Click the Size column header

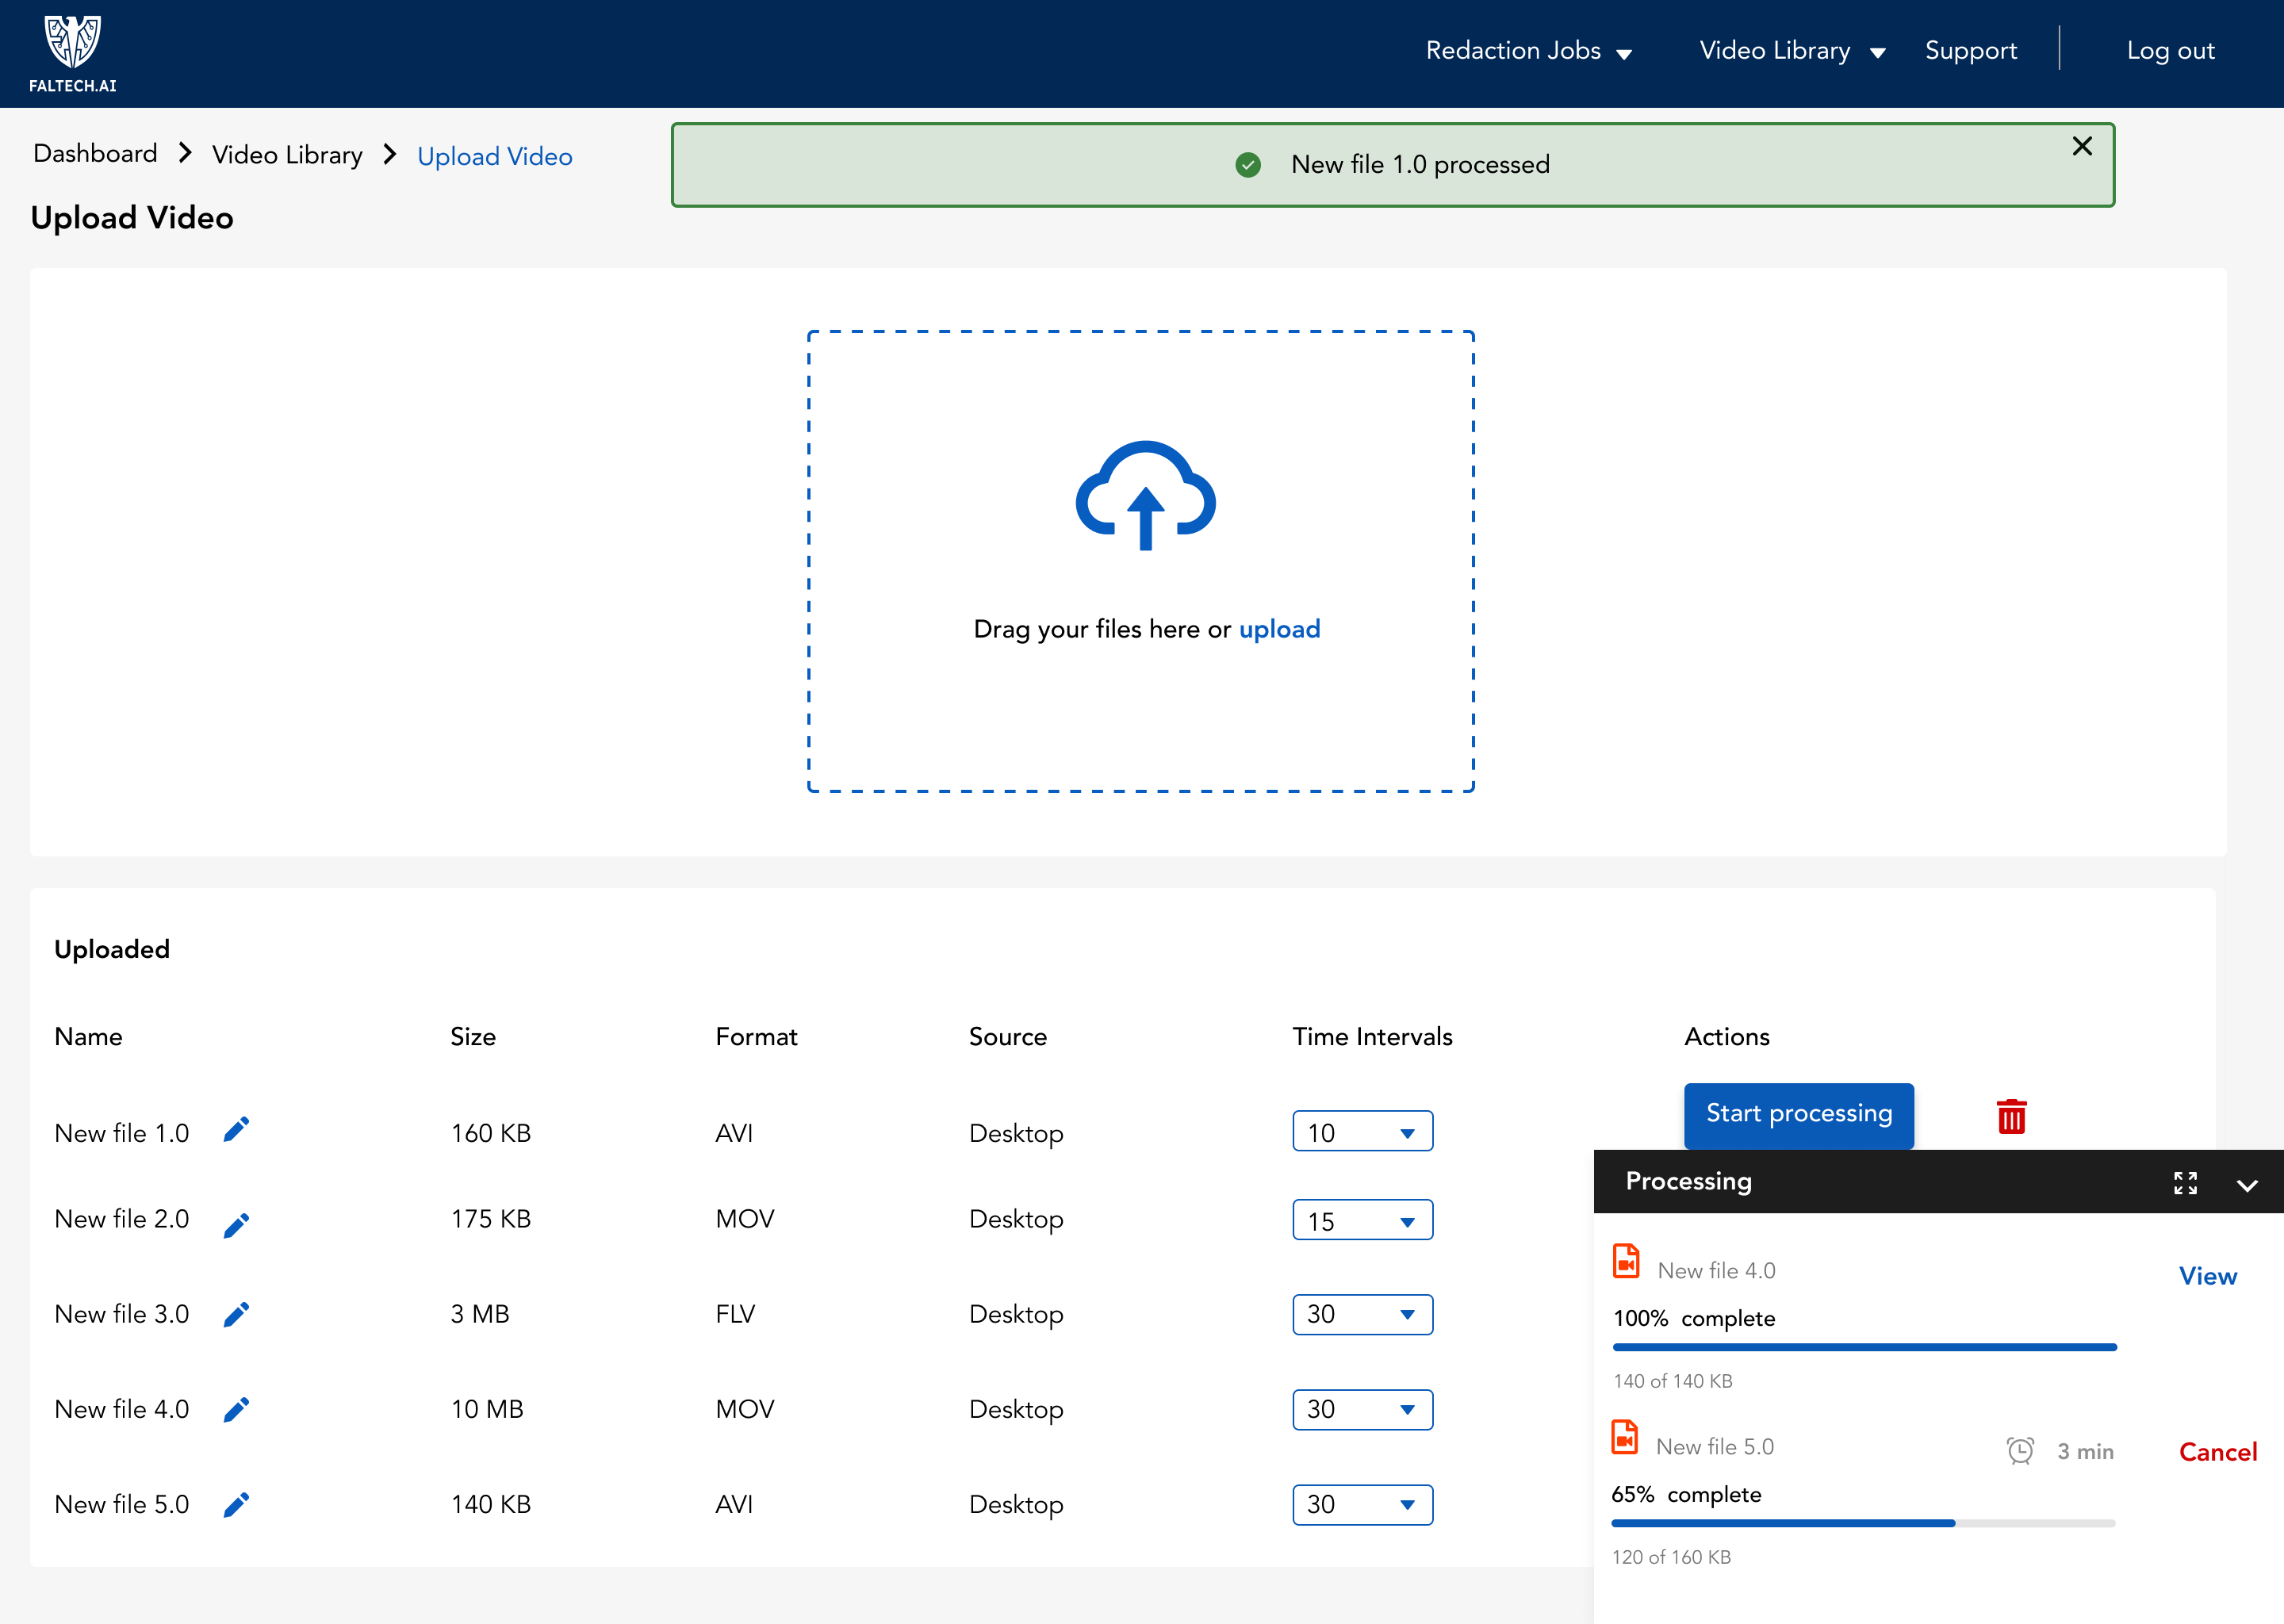(x=472, y=1037)
